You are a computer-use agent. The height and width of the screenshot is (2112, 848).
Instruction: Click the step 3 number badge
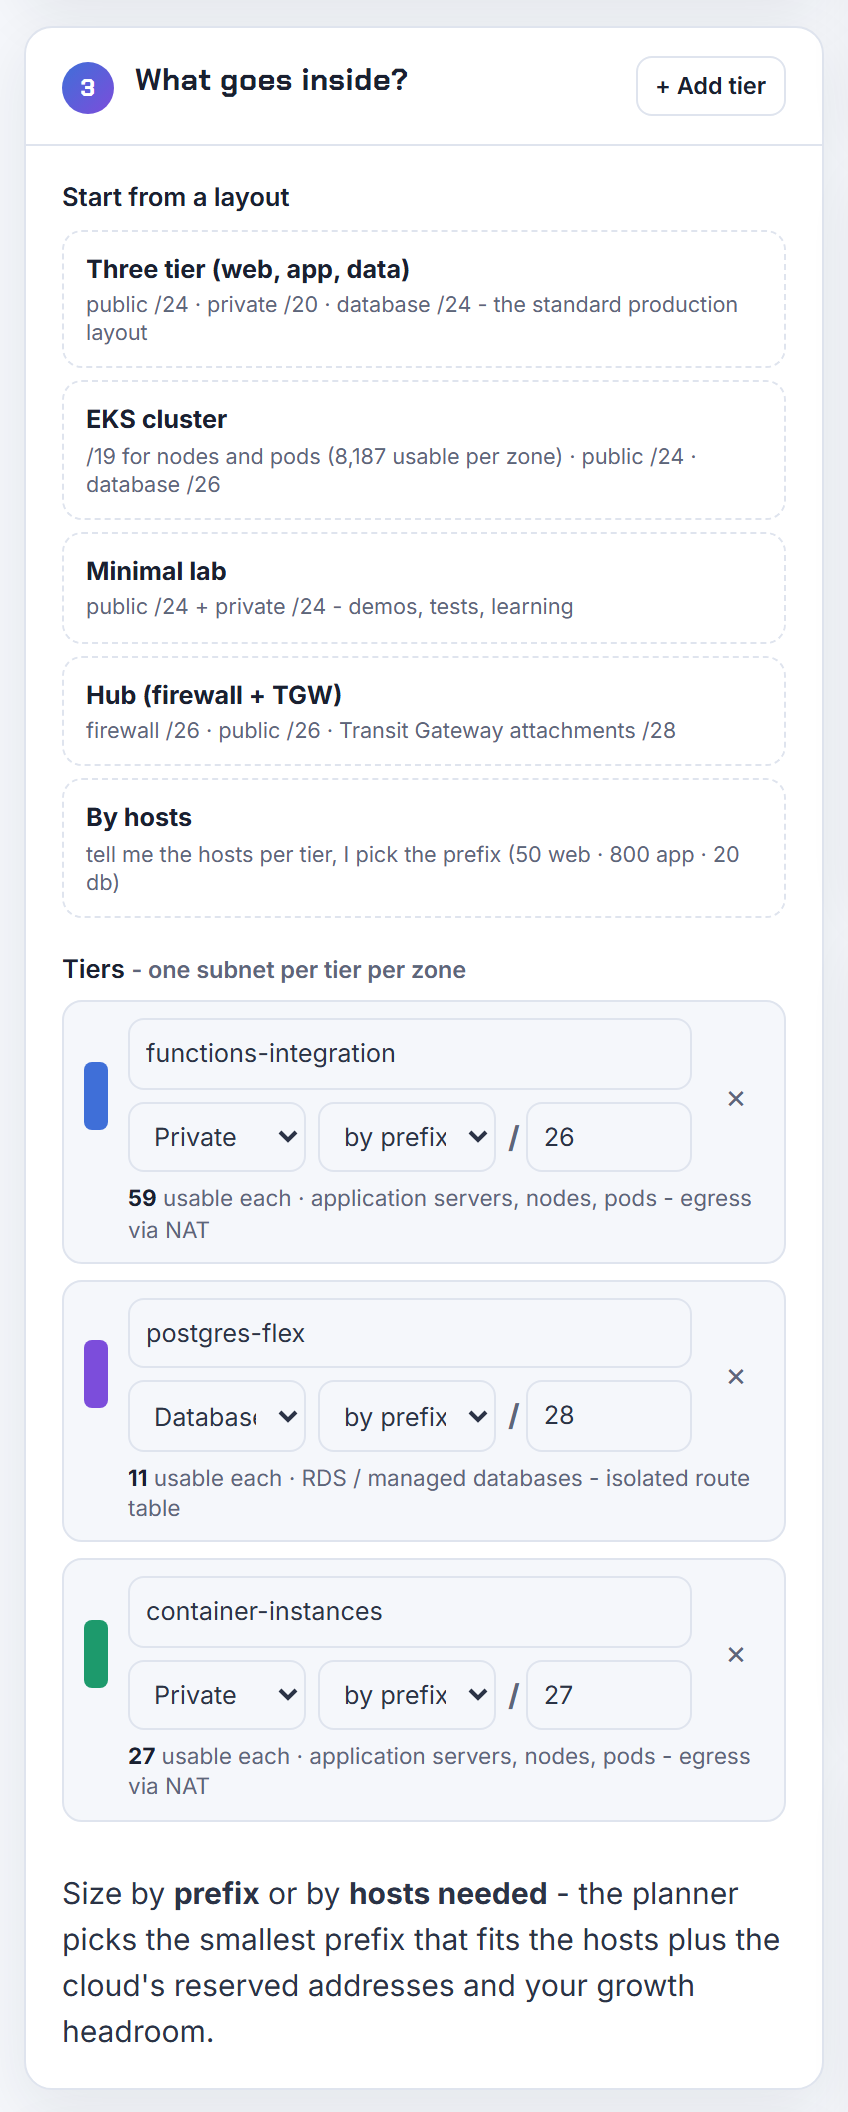pos(88,88)
